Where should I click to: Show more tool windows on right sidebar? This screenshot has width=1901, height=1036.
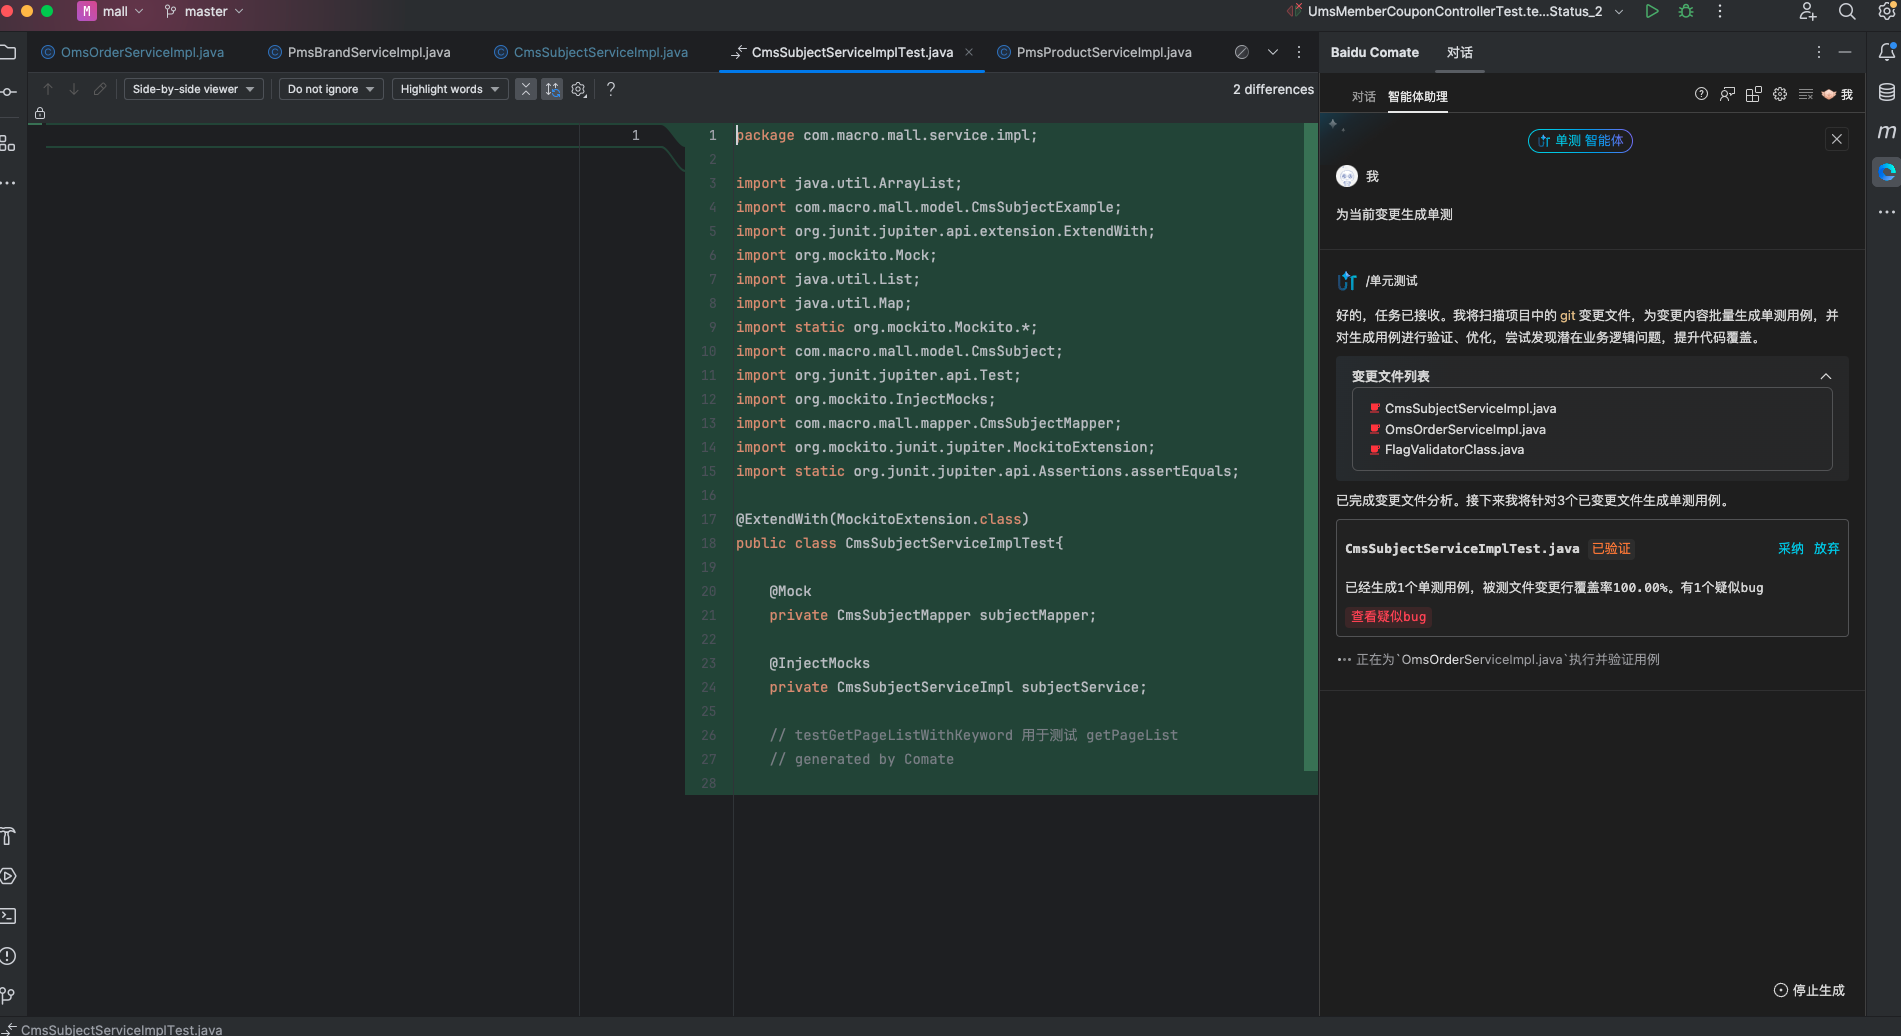click(x=1887, y=212)
